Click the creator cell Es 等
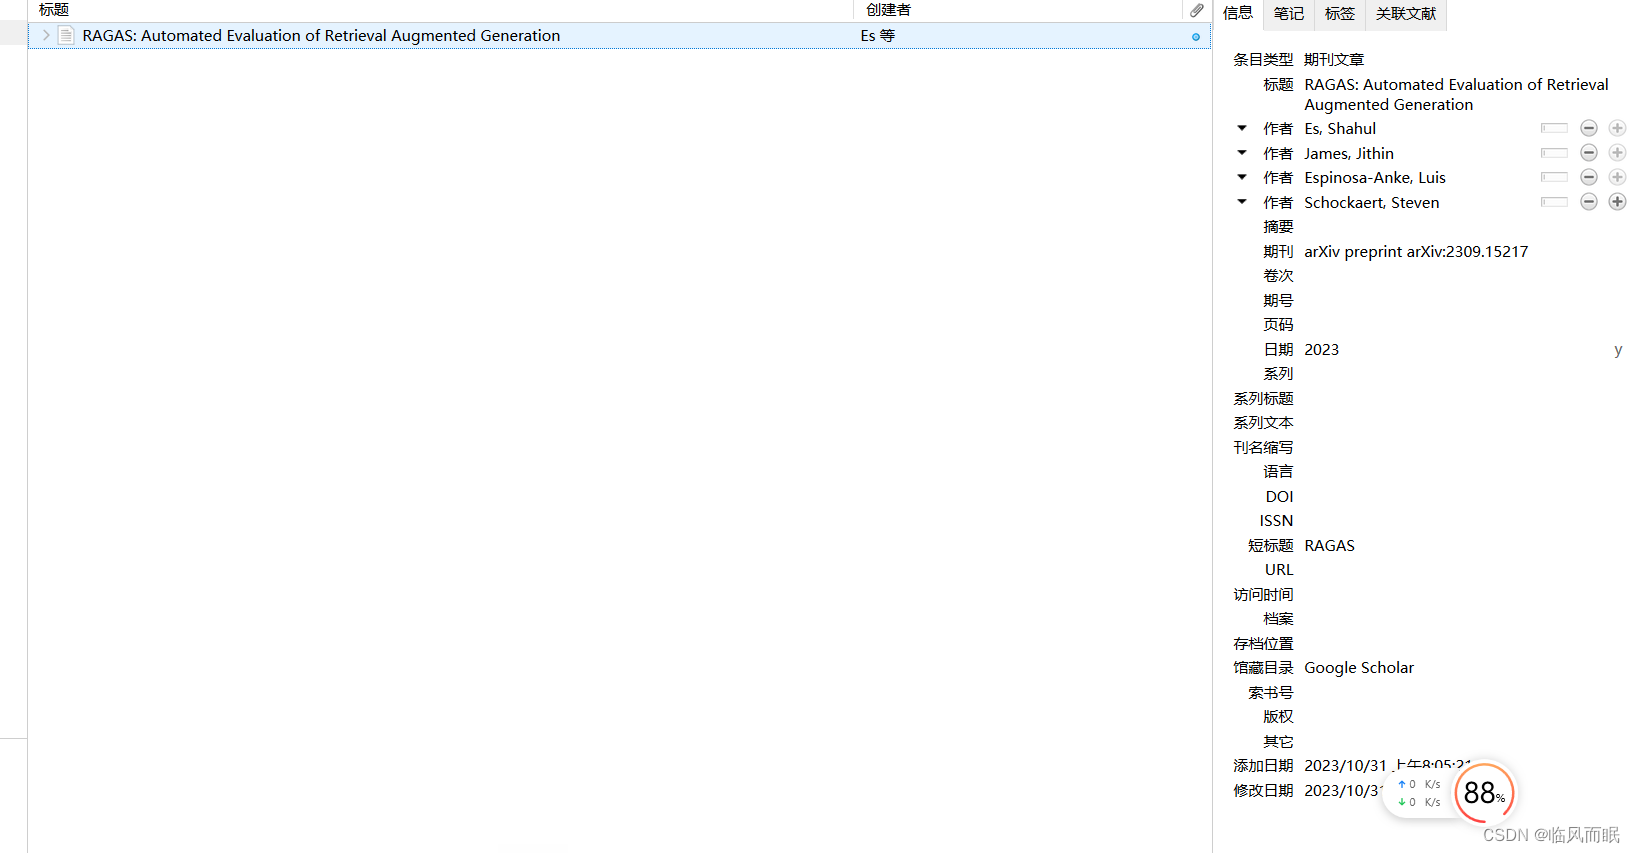This screenshot has height=853, width=1635. [x=878, y=35]
